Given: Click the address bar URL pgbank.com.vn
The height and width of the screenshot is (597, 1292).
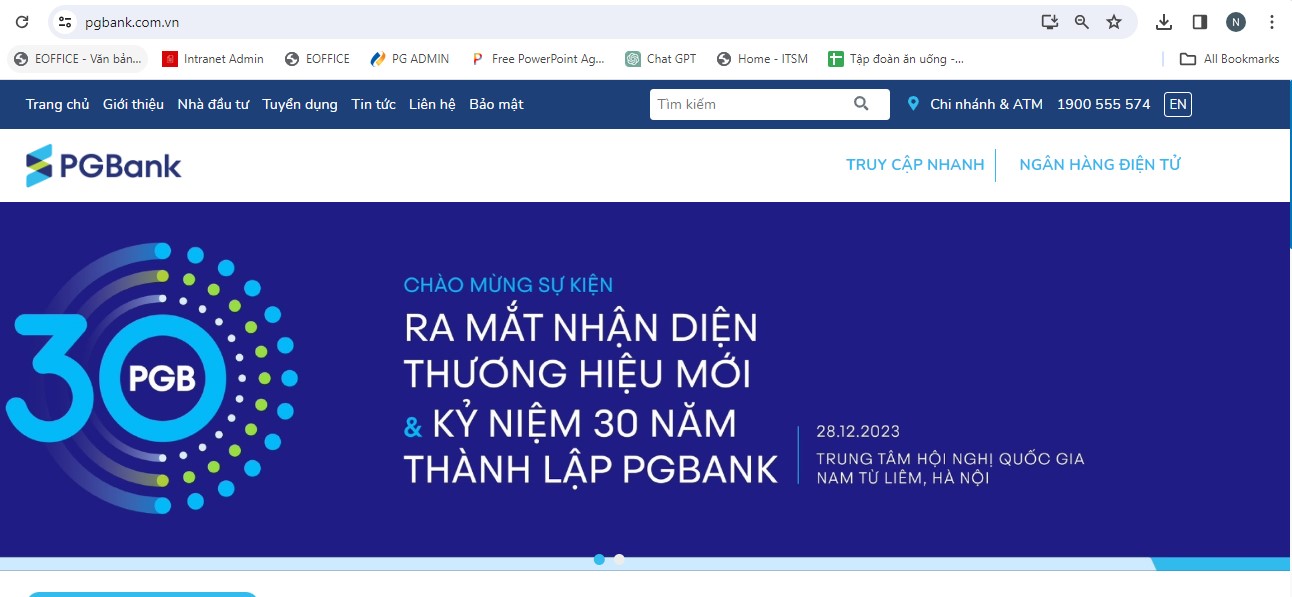Looking at the screenshot, I should point(132,21).
